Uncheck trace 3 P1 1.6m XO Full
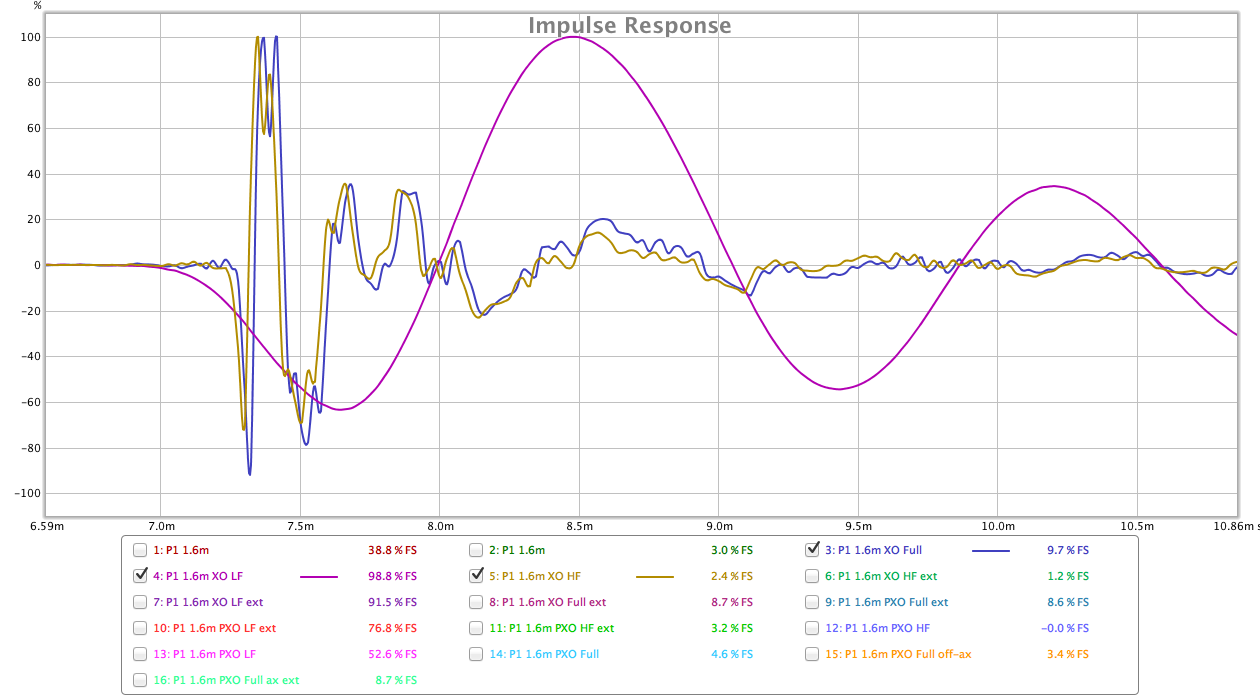The image size is (1260, 696). pos(812,549)
